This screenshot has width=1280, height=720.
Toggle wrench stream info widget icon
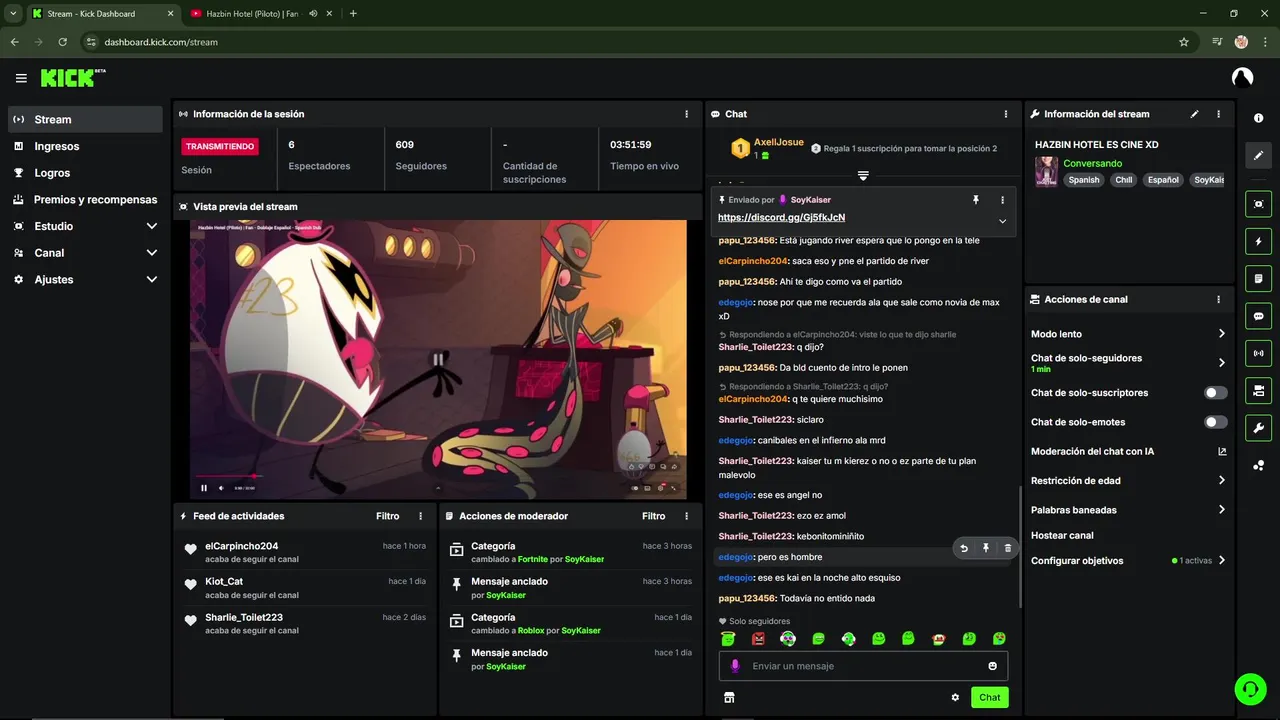tap(1258, 428)
